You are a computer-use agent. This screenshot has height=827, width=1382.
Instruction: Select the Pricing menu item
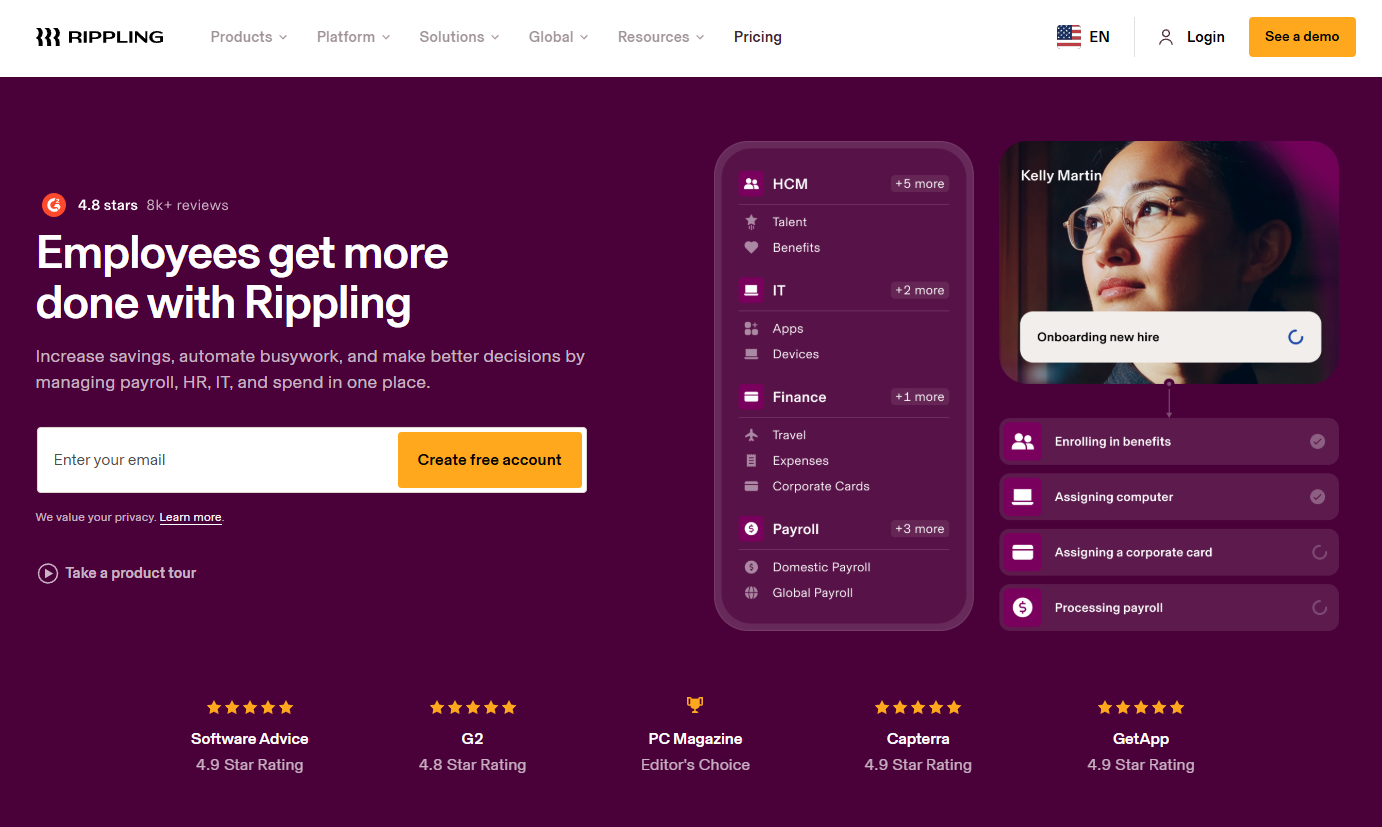pos(757,36)
